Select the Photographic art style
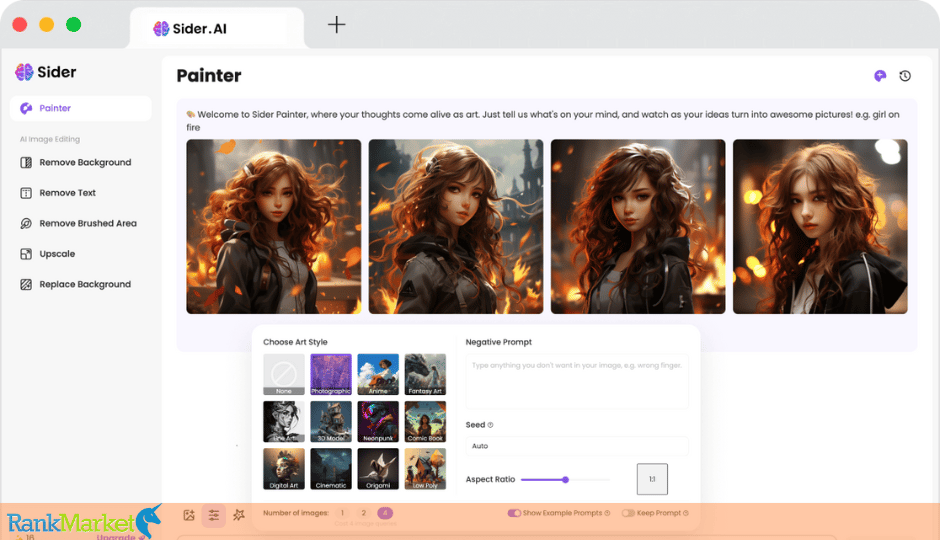 pos(331,375)
